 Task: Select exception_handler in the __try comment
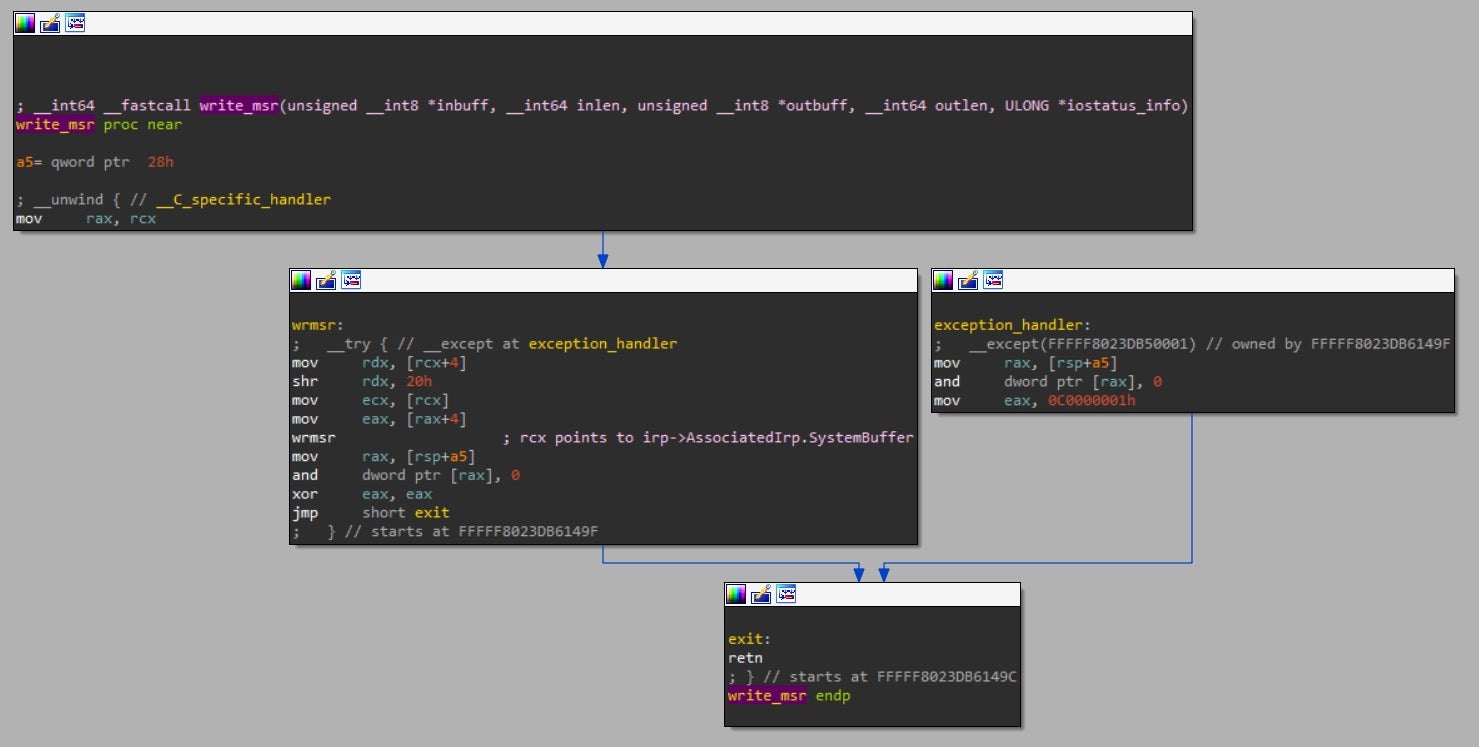[602, 344]
